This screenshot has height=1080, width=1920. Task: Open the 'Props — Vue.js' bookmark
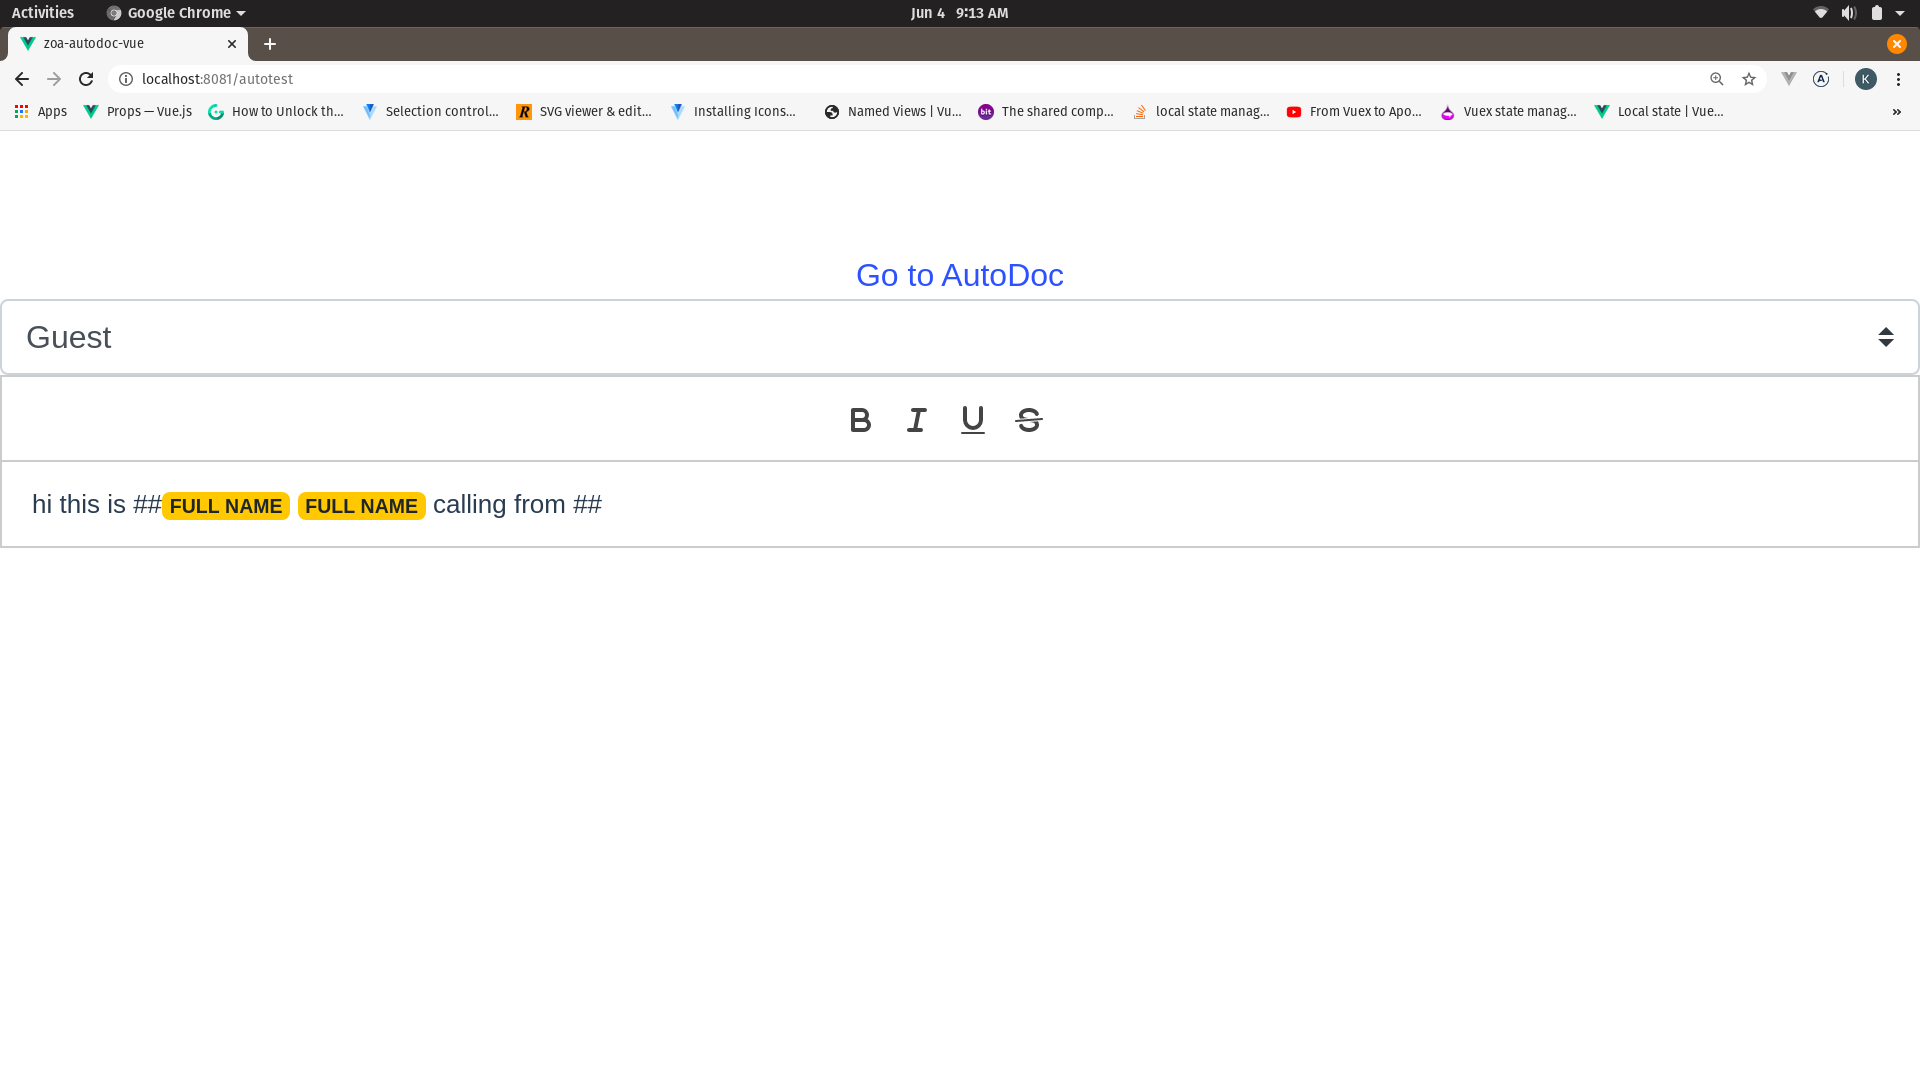(x=137, y=111)
